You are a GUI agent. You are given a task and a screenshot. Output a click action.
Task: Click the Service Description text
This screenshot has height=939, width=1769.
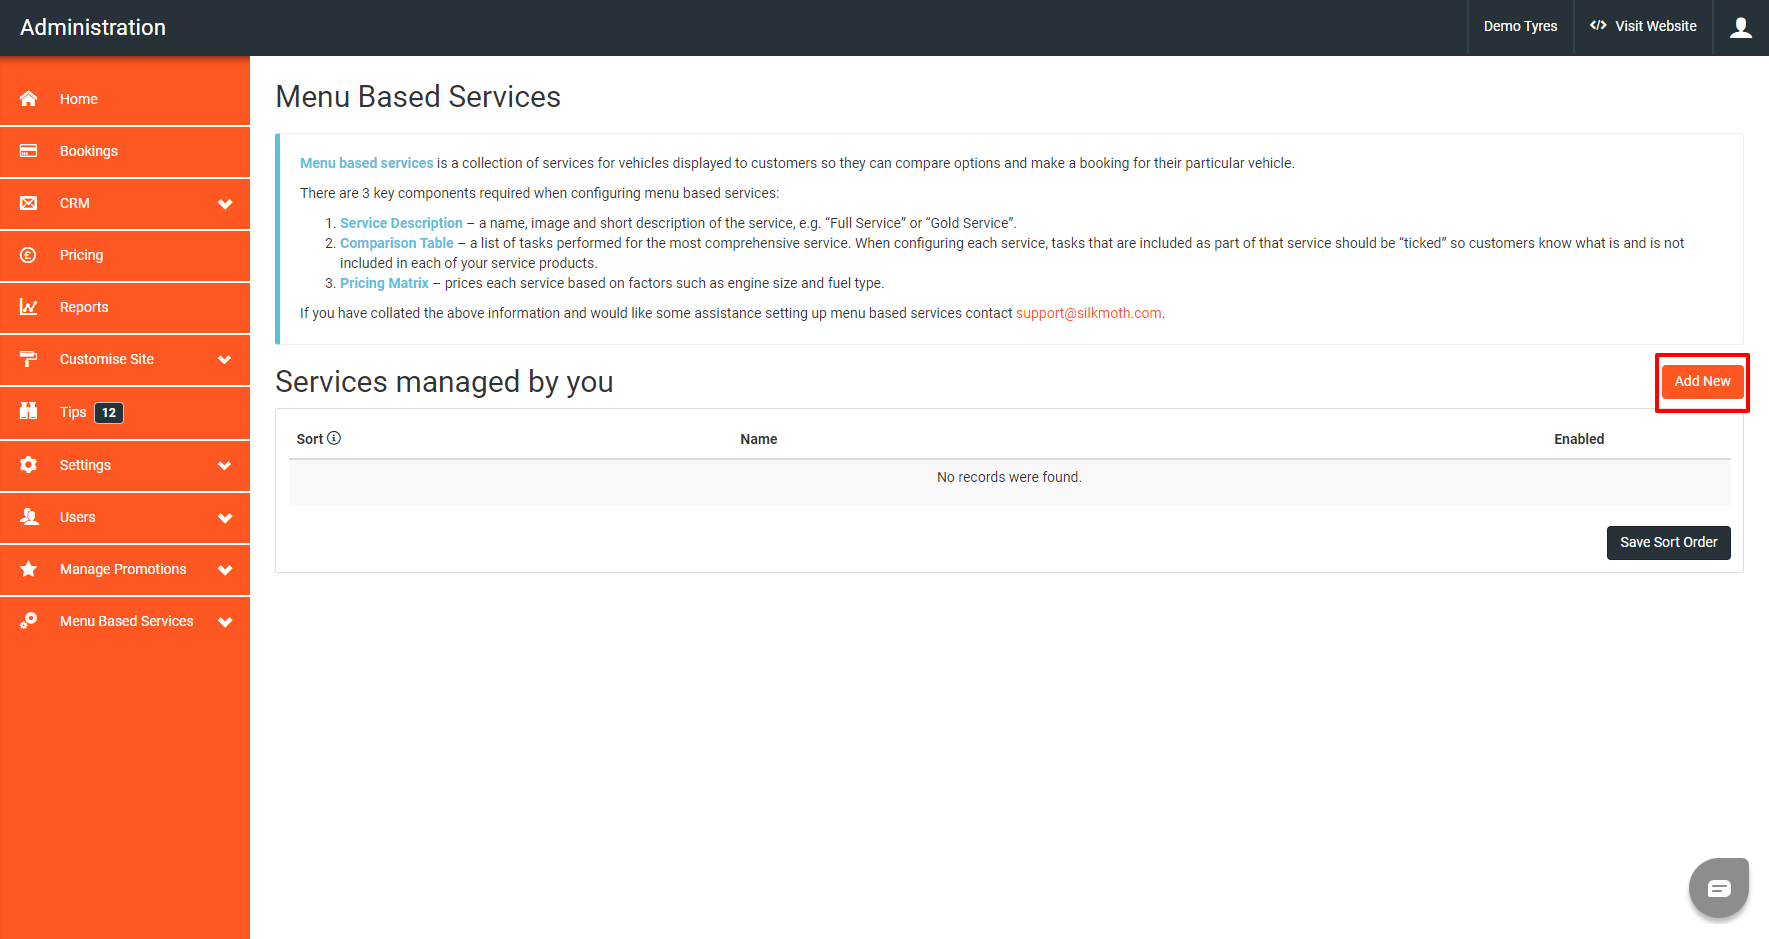point(401,223)
